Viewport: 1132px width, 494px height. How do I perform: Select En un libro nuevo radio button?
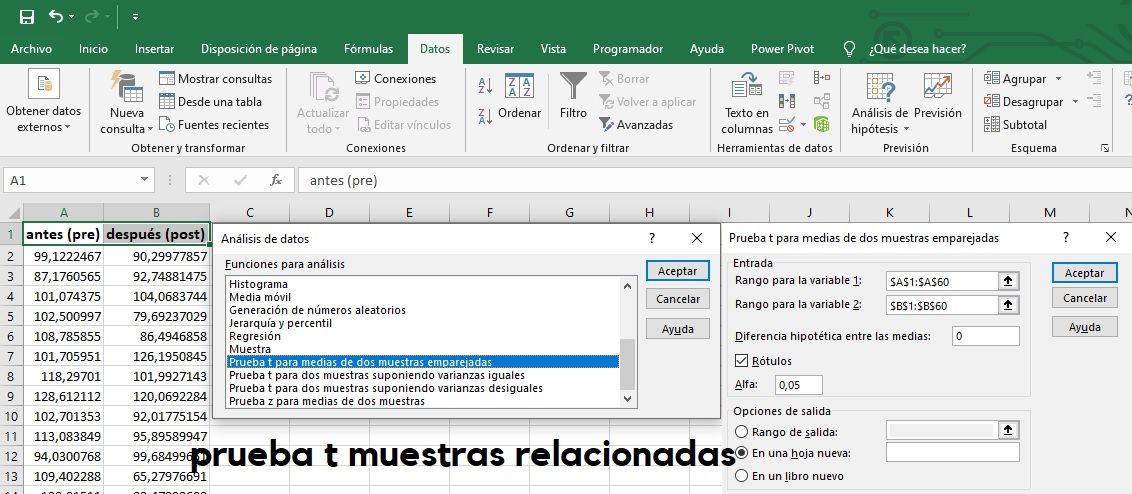point(741,476)
